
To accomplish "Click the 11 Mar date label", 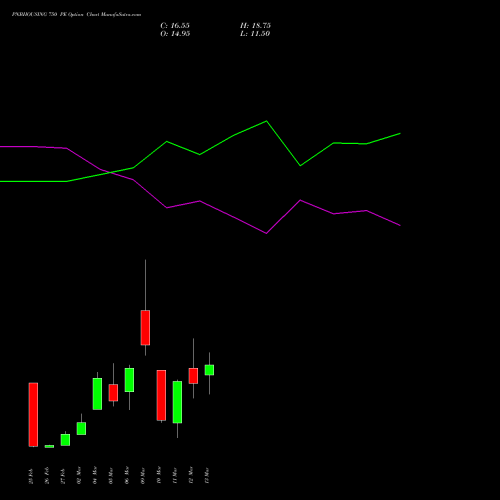I will point(175,476).
